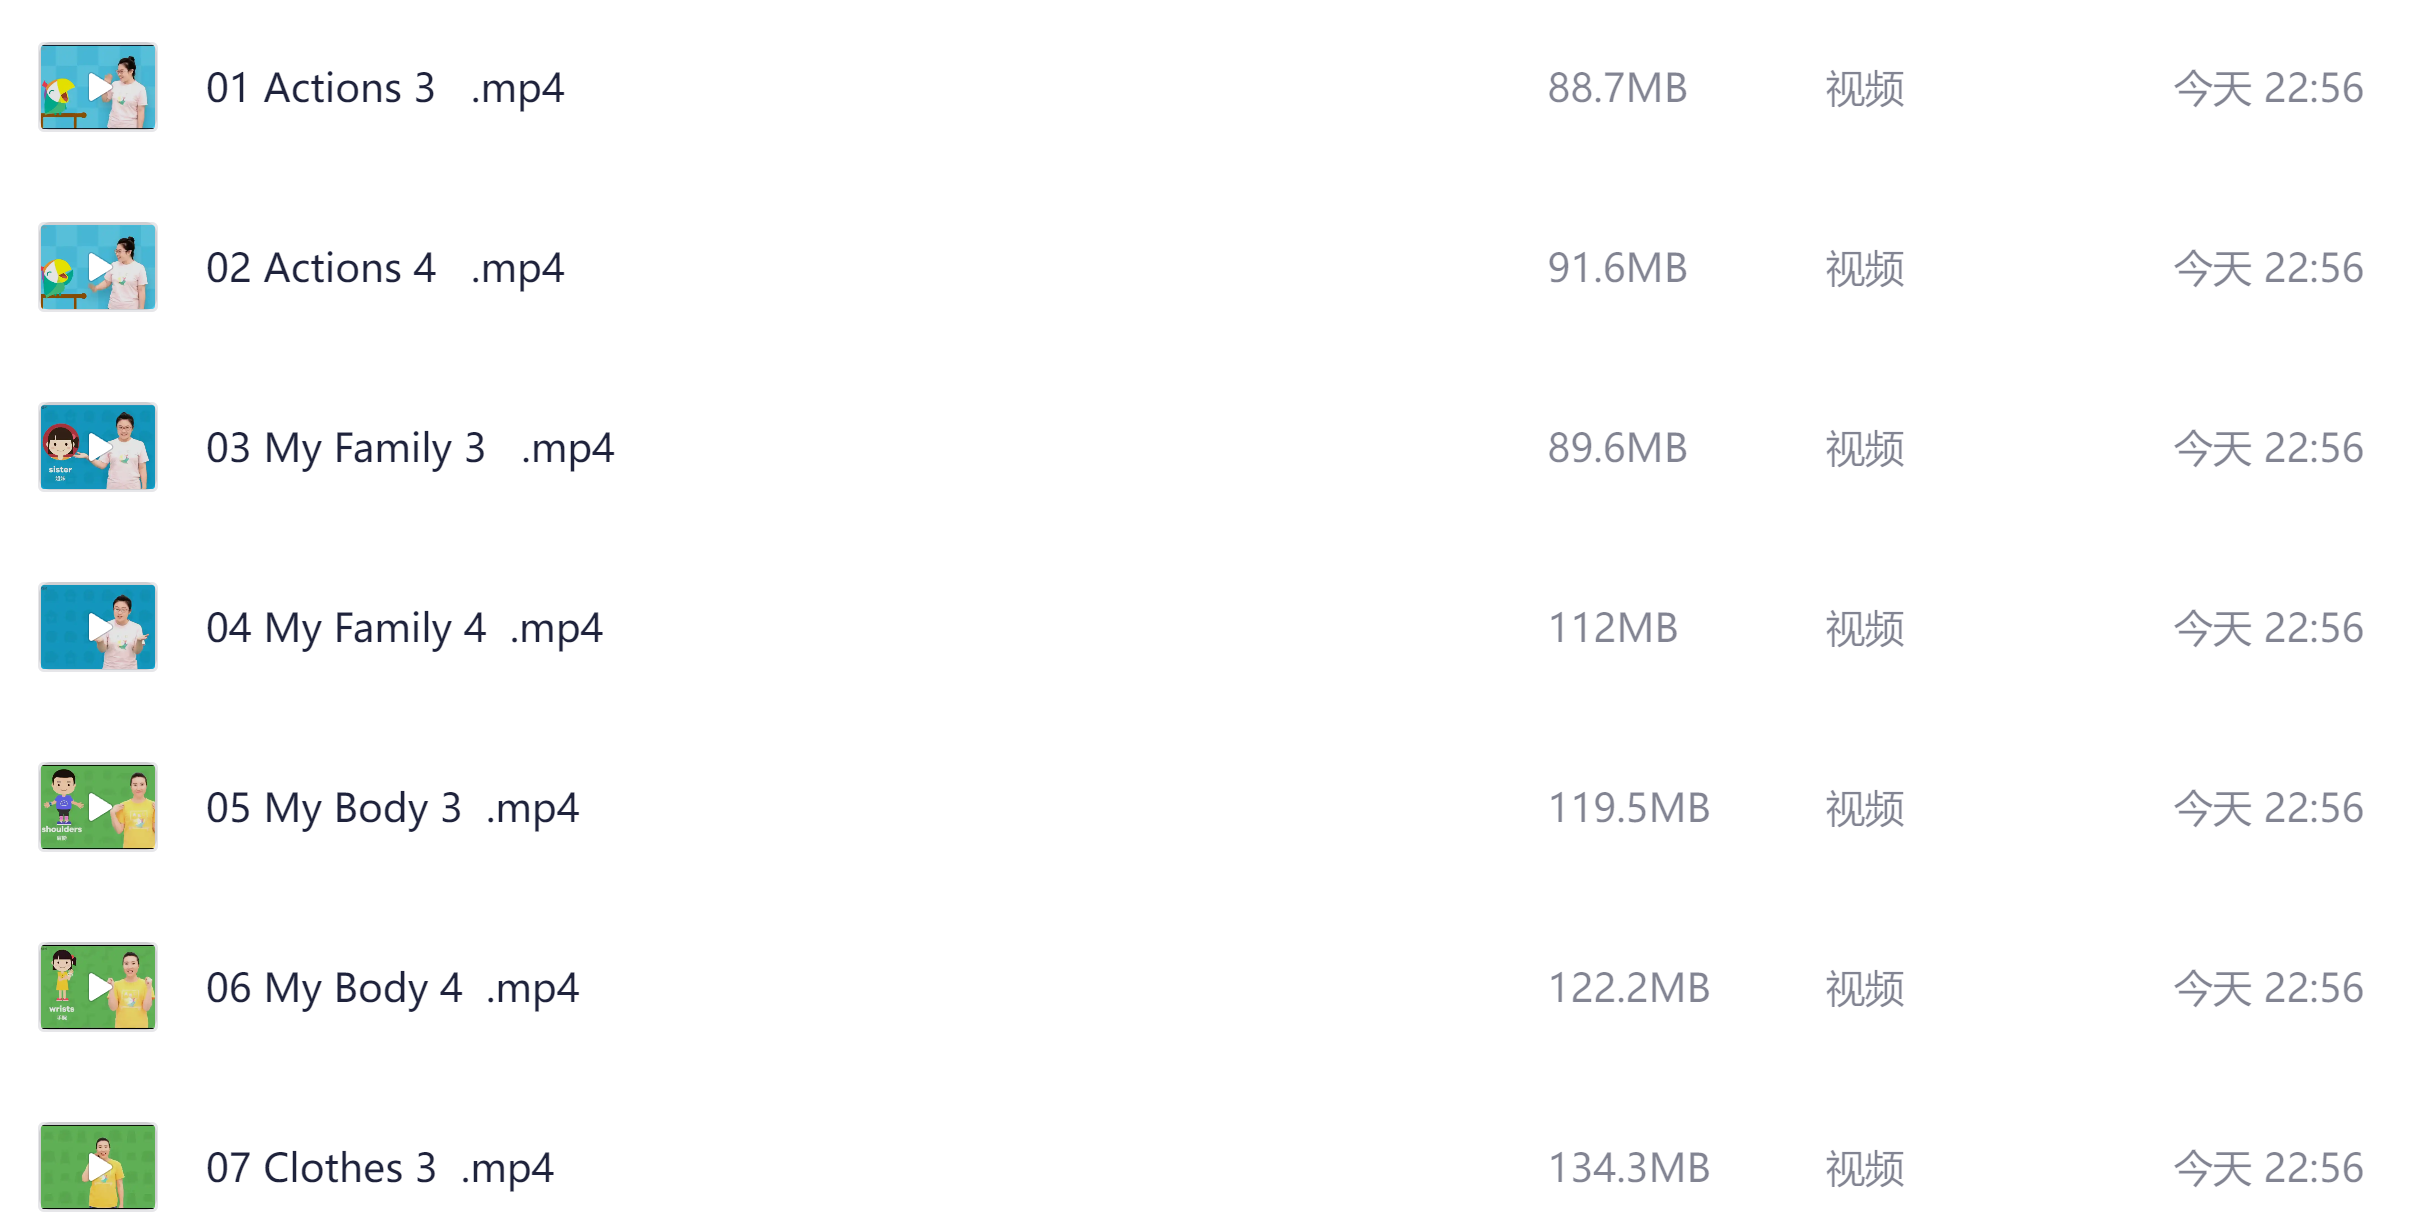This screenshot has height=1221, width=2409.
Task: Select 05 My Body 3 .mp4 filename
Action: [x=392, y=808]
